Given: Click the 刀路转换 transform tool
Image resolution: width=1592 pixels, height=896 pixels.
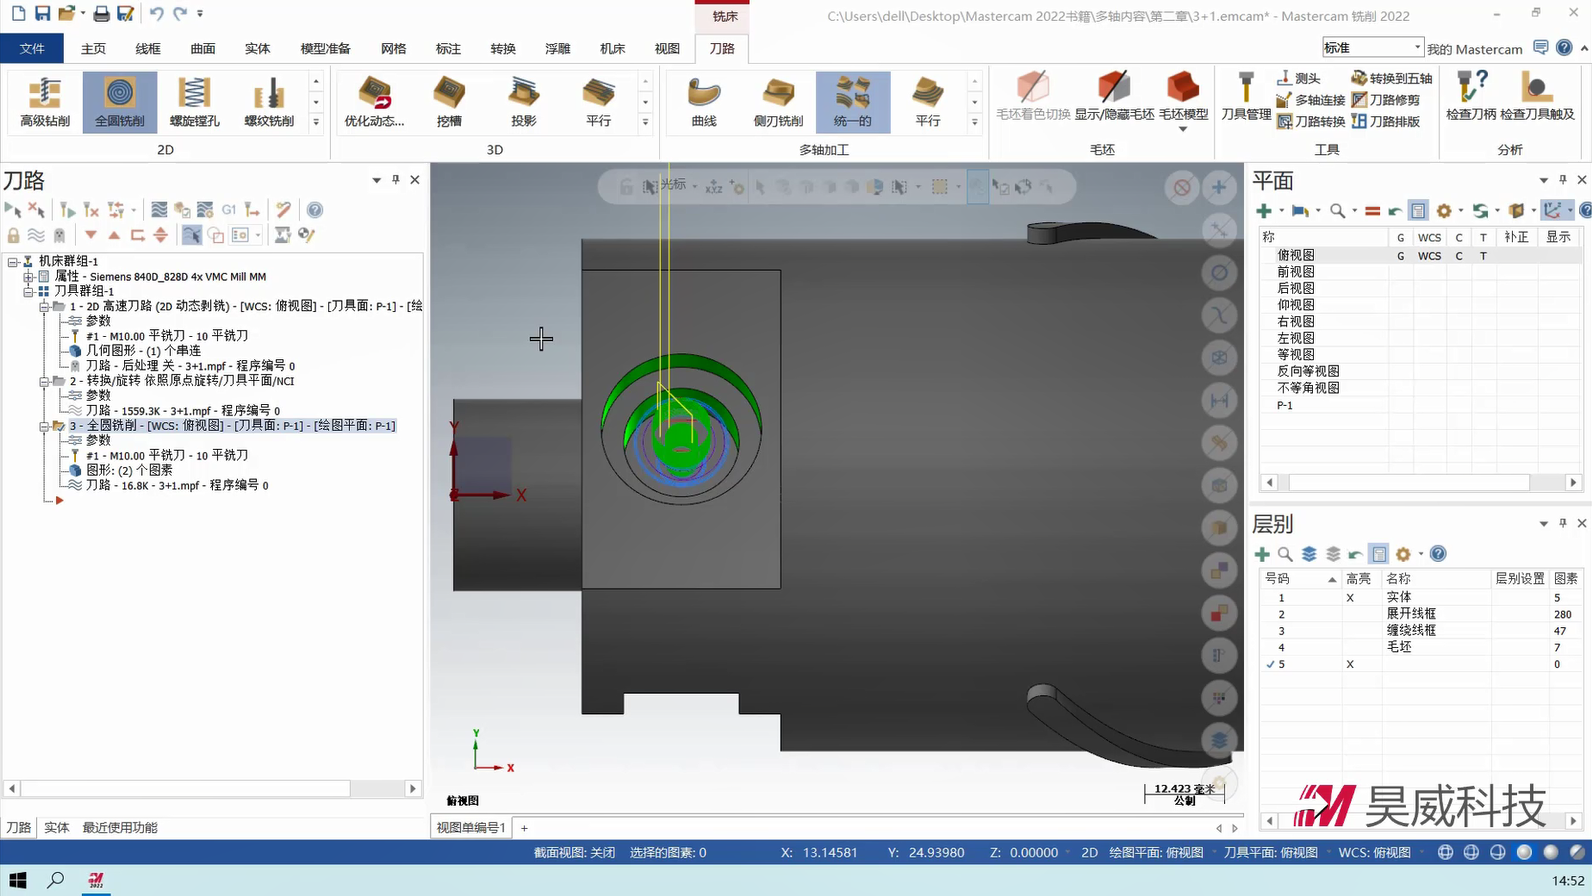Looking at the screenshot, I should pyautogui.click(x=1311, y=122).
